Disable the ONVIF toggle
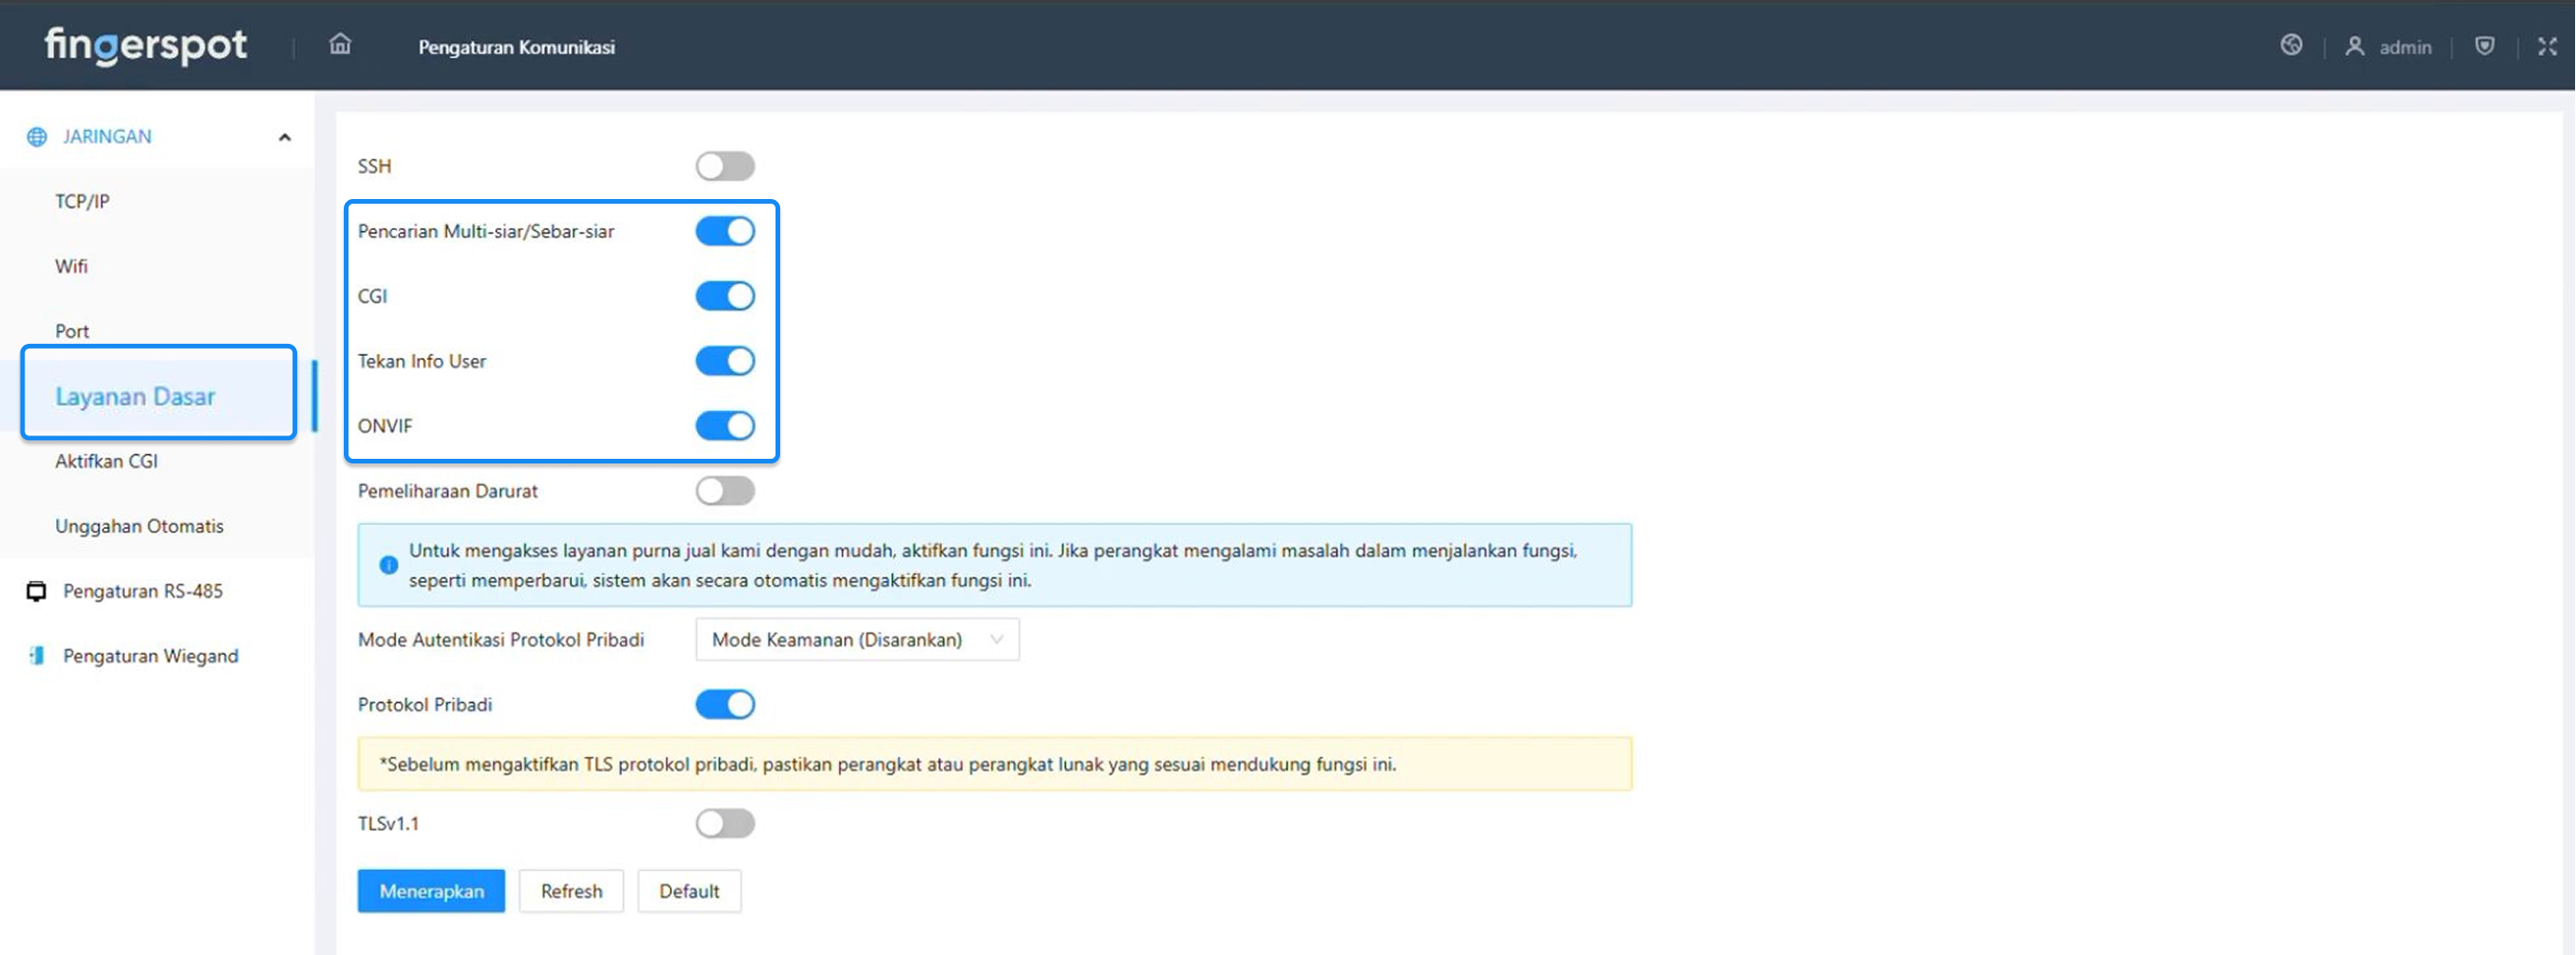Viewport: 2576px width, 955px height. pos(725,426)
